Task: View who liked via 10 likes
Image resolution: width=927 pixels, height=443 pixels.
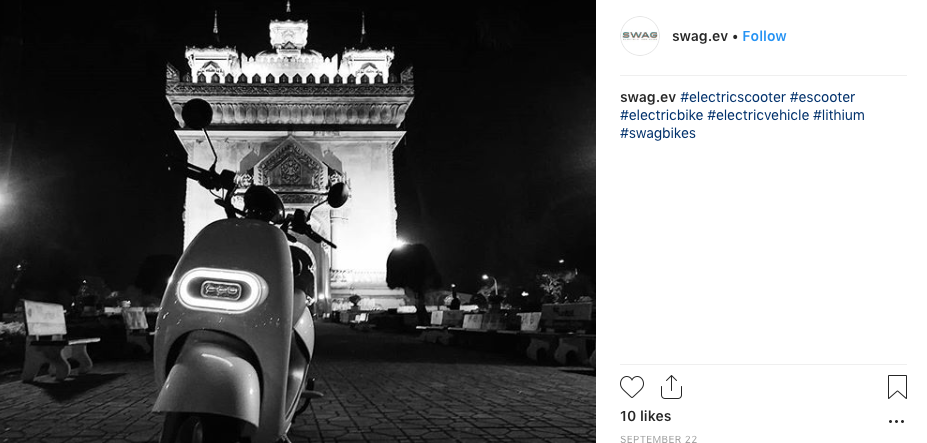Action: [x=646, y=416]
